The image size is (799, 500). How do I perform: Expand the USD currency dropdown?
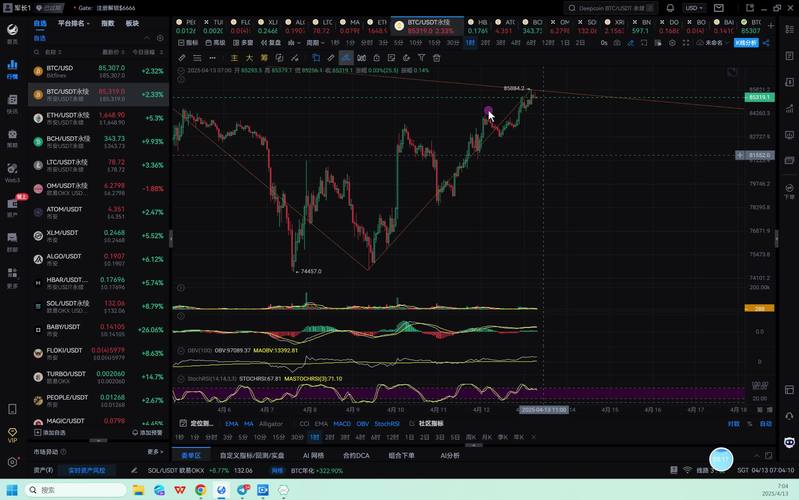tap(691, 7)
